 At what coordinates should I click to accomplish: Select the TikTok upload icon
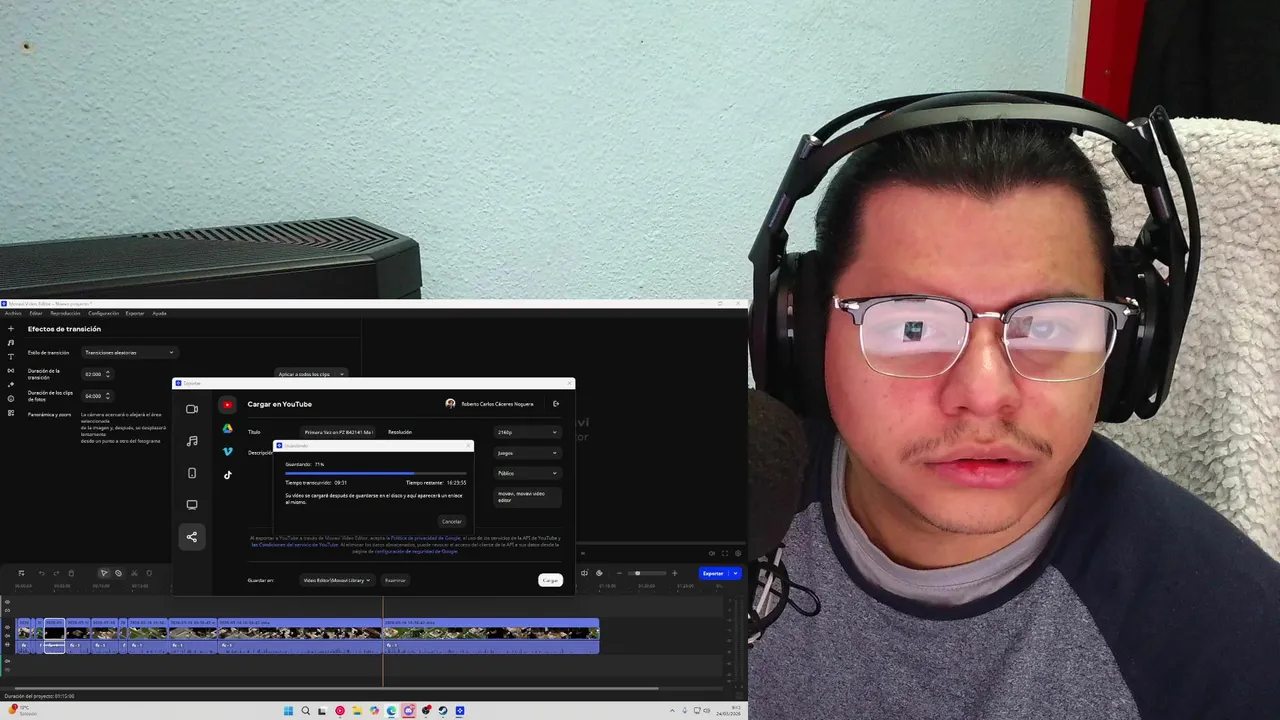pyautogui.click(x=228, y=475)
